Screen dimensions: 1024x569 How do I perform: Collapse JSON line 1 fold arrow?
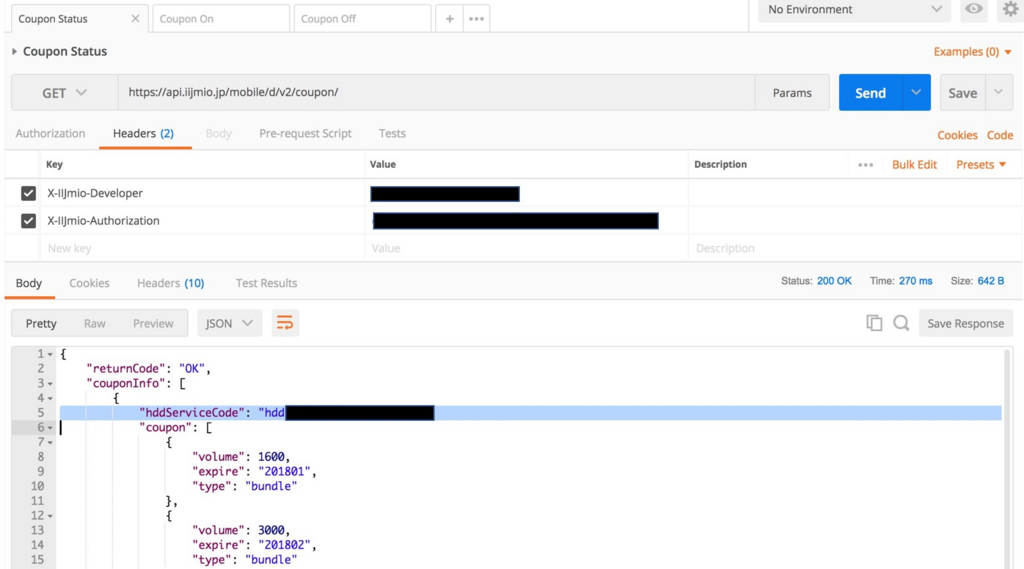click(x=50, y=354)
